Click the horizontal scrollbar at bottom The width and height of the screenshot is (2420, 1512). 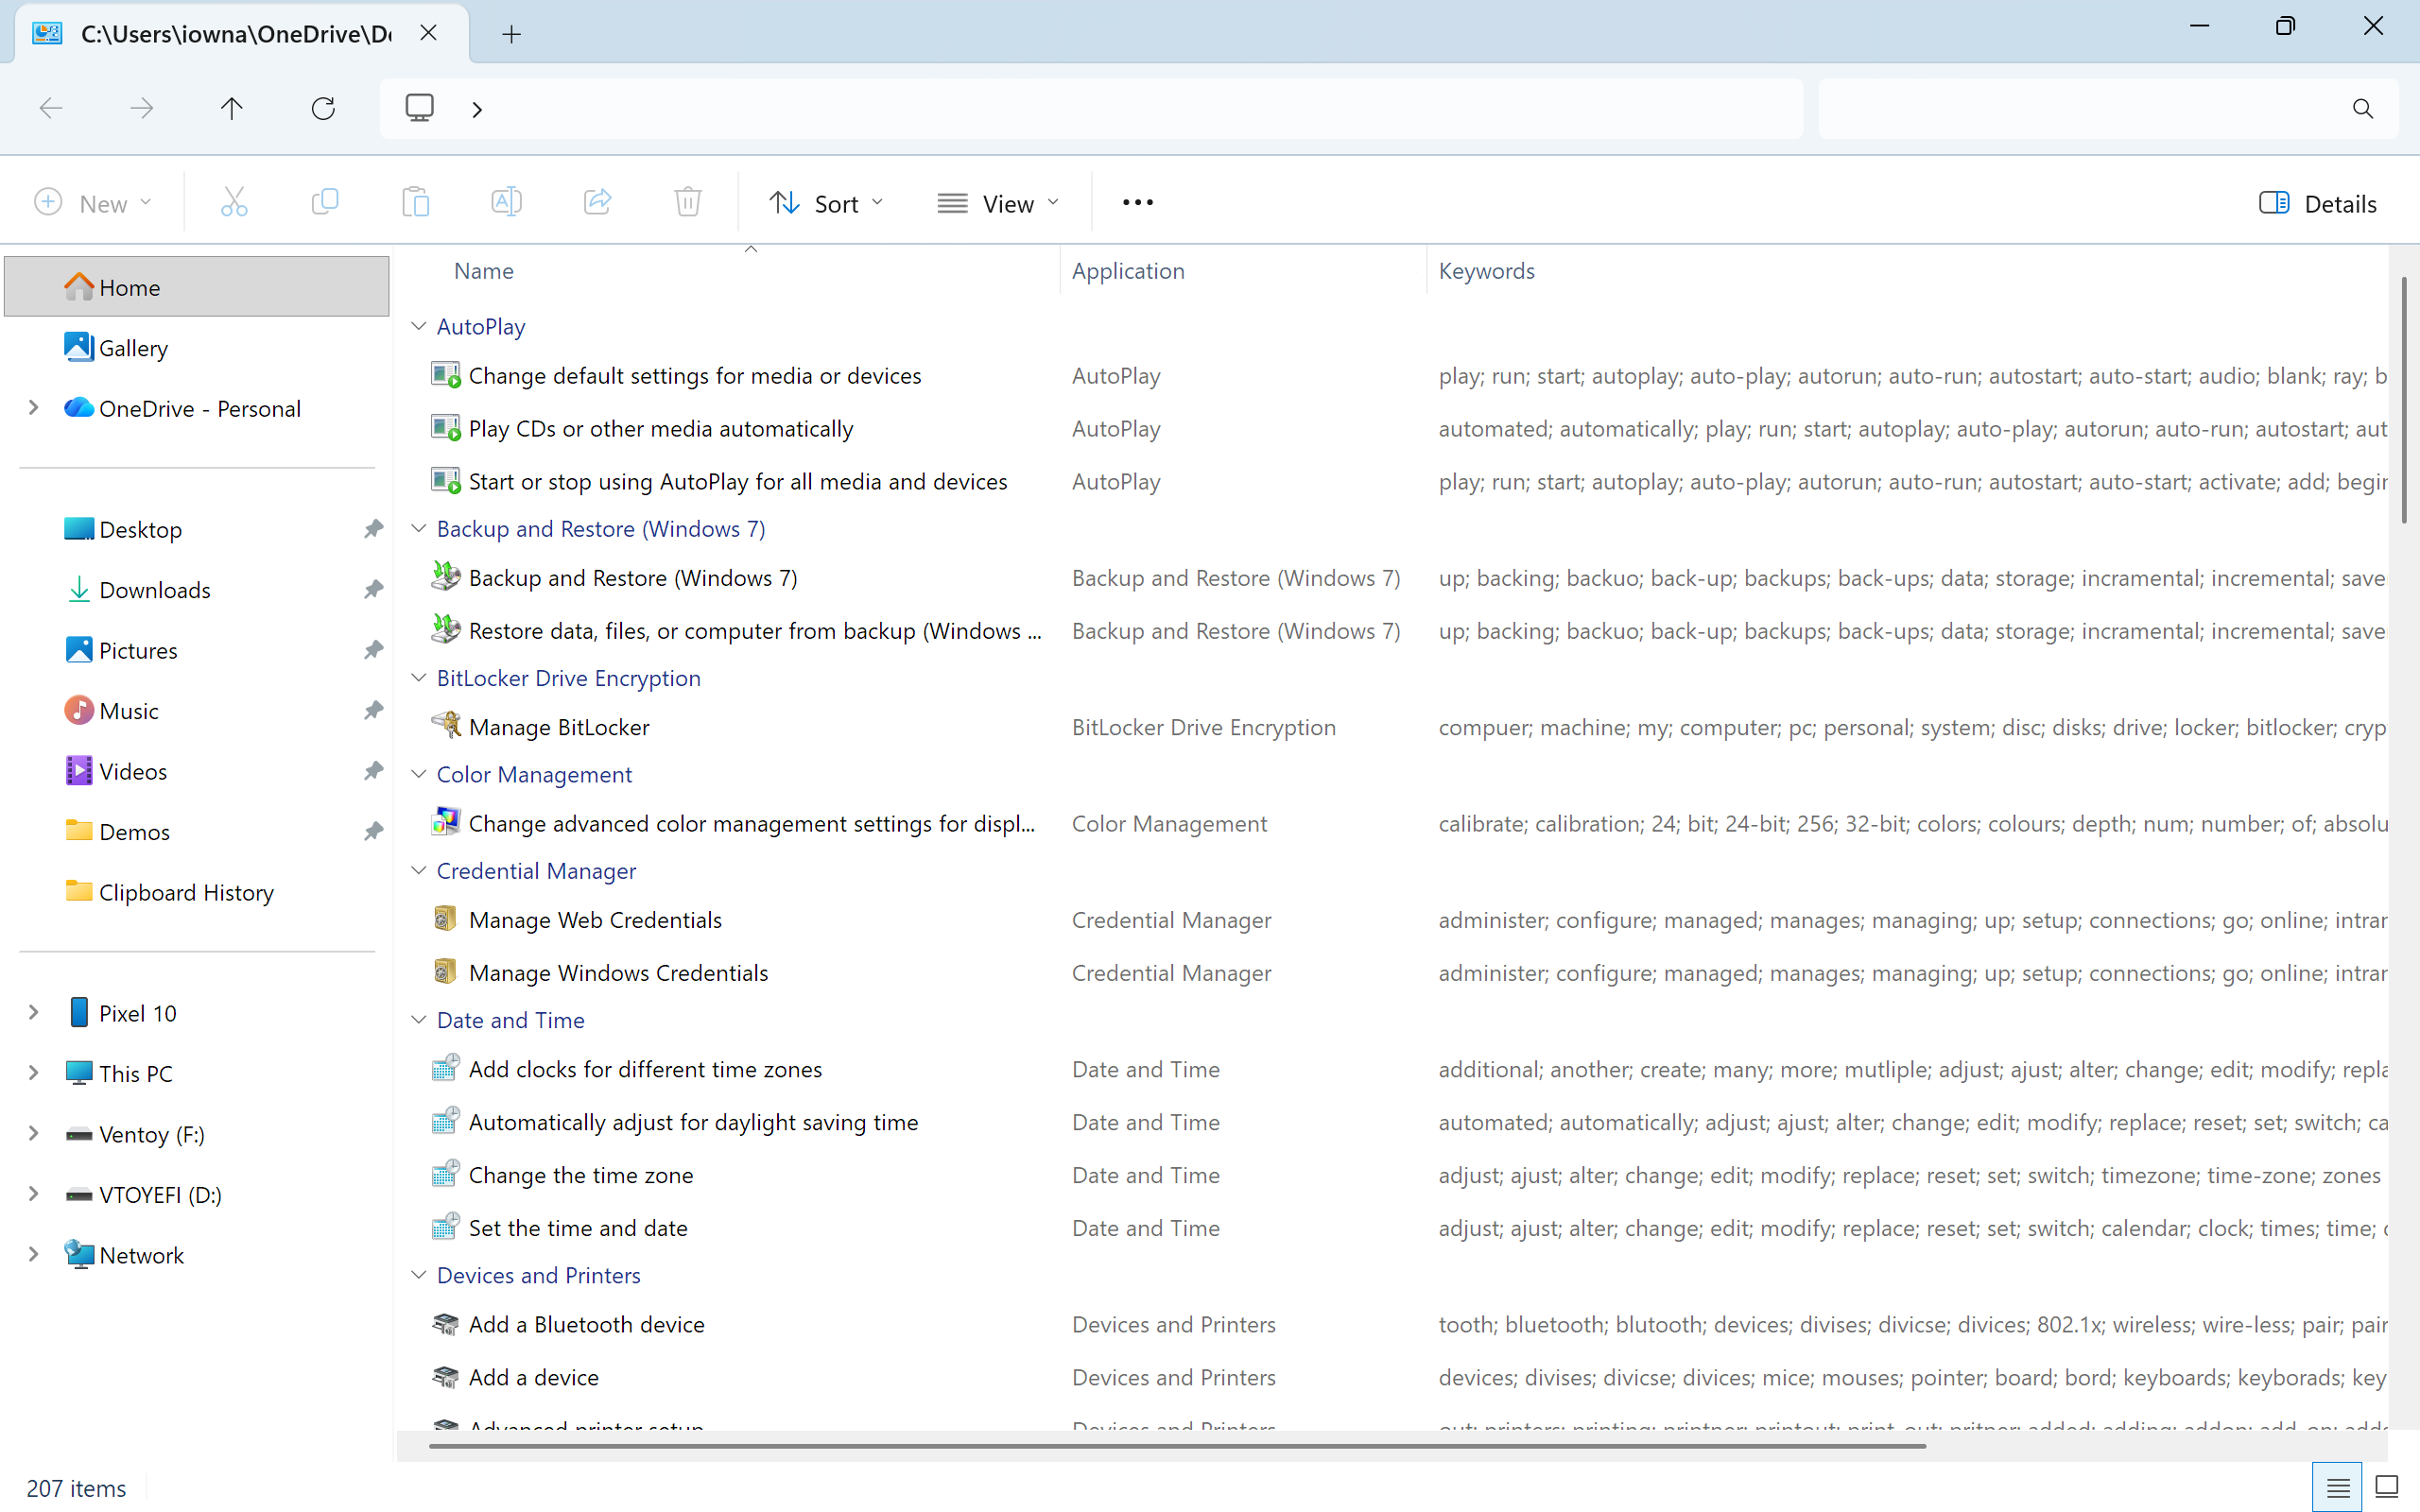pos(1177,1446)
